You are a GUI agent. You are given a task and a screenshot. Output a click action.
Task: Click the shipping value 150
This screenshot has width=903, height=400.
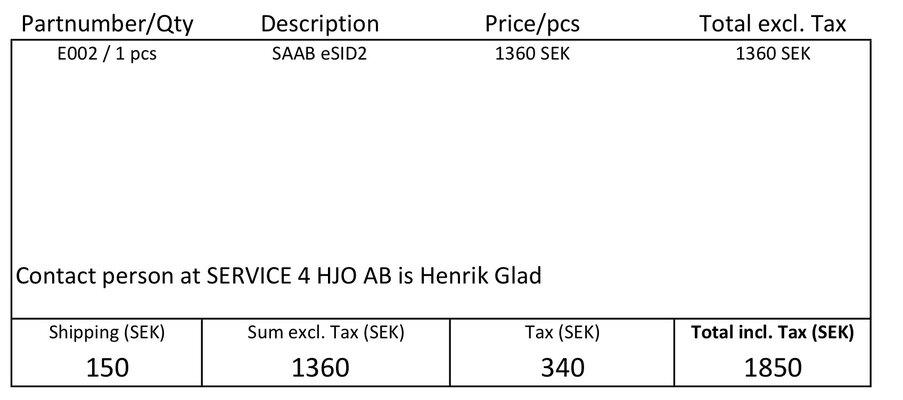click(107, 368)
